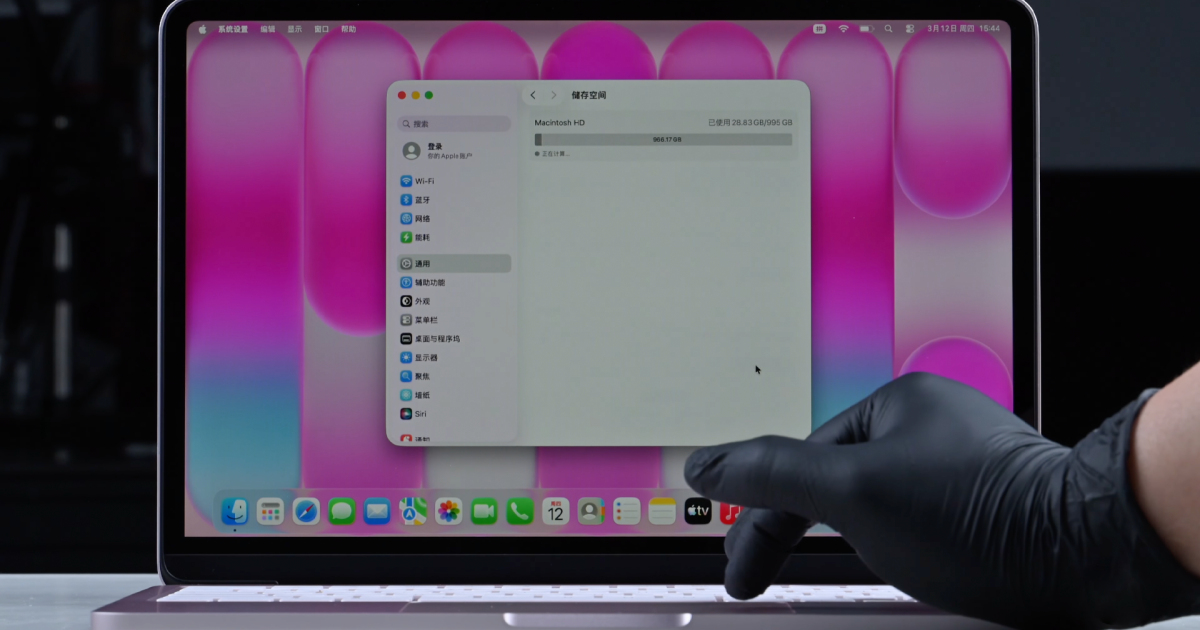1200x630 pixels.
Task: Open 显示器 (Displays) settings
Action: pos(425,358)
